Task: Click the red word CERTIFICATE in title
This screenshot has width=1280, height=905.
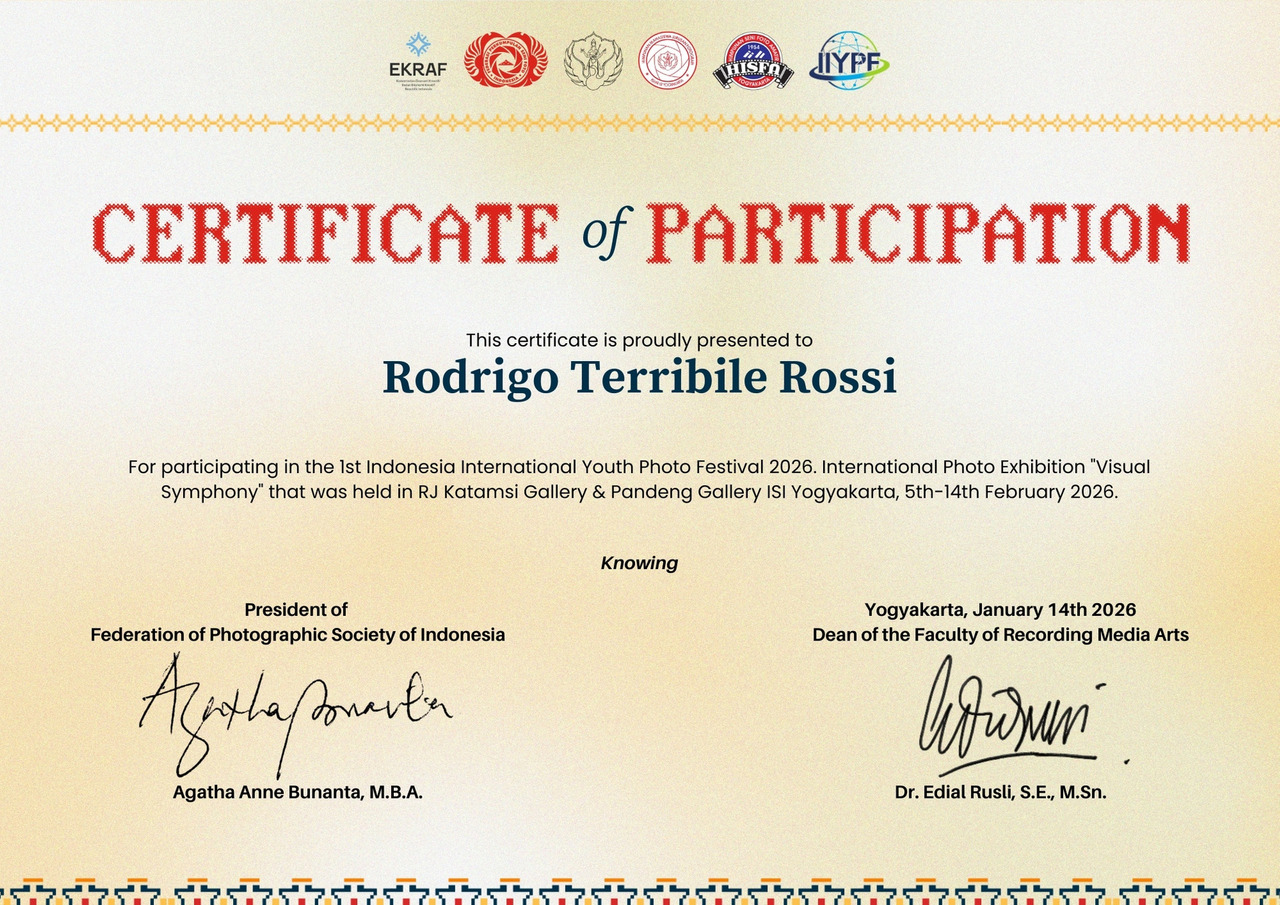Action: (x=326, y=233)
